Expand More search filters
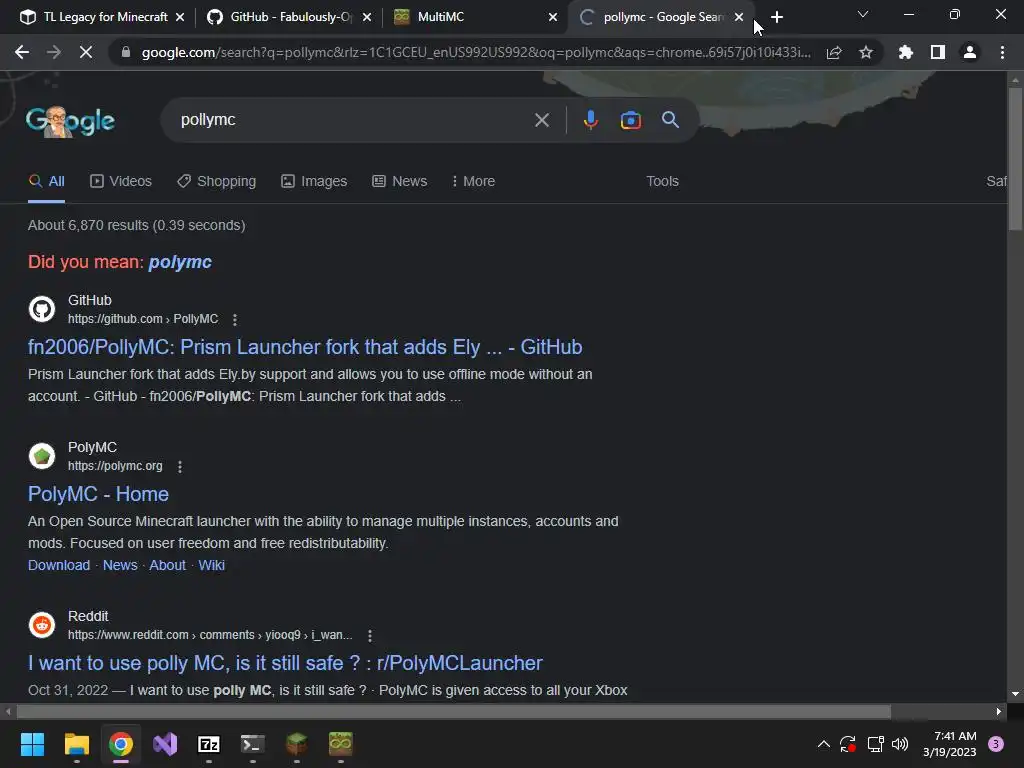 473,182
